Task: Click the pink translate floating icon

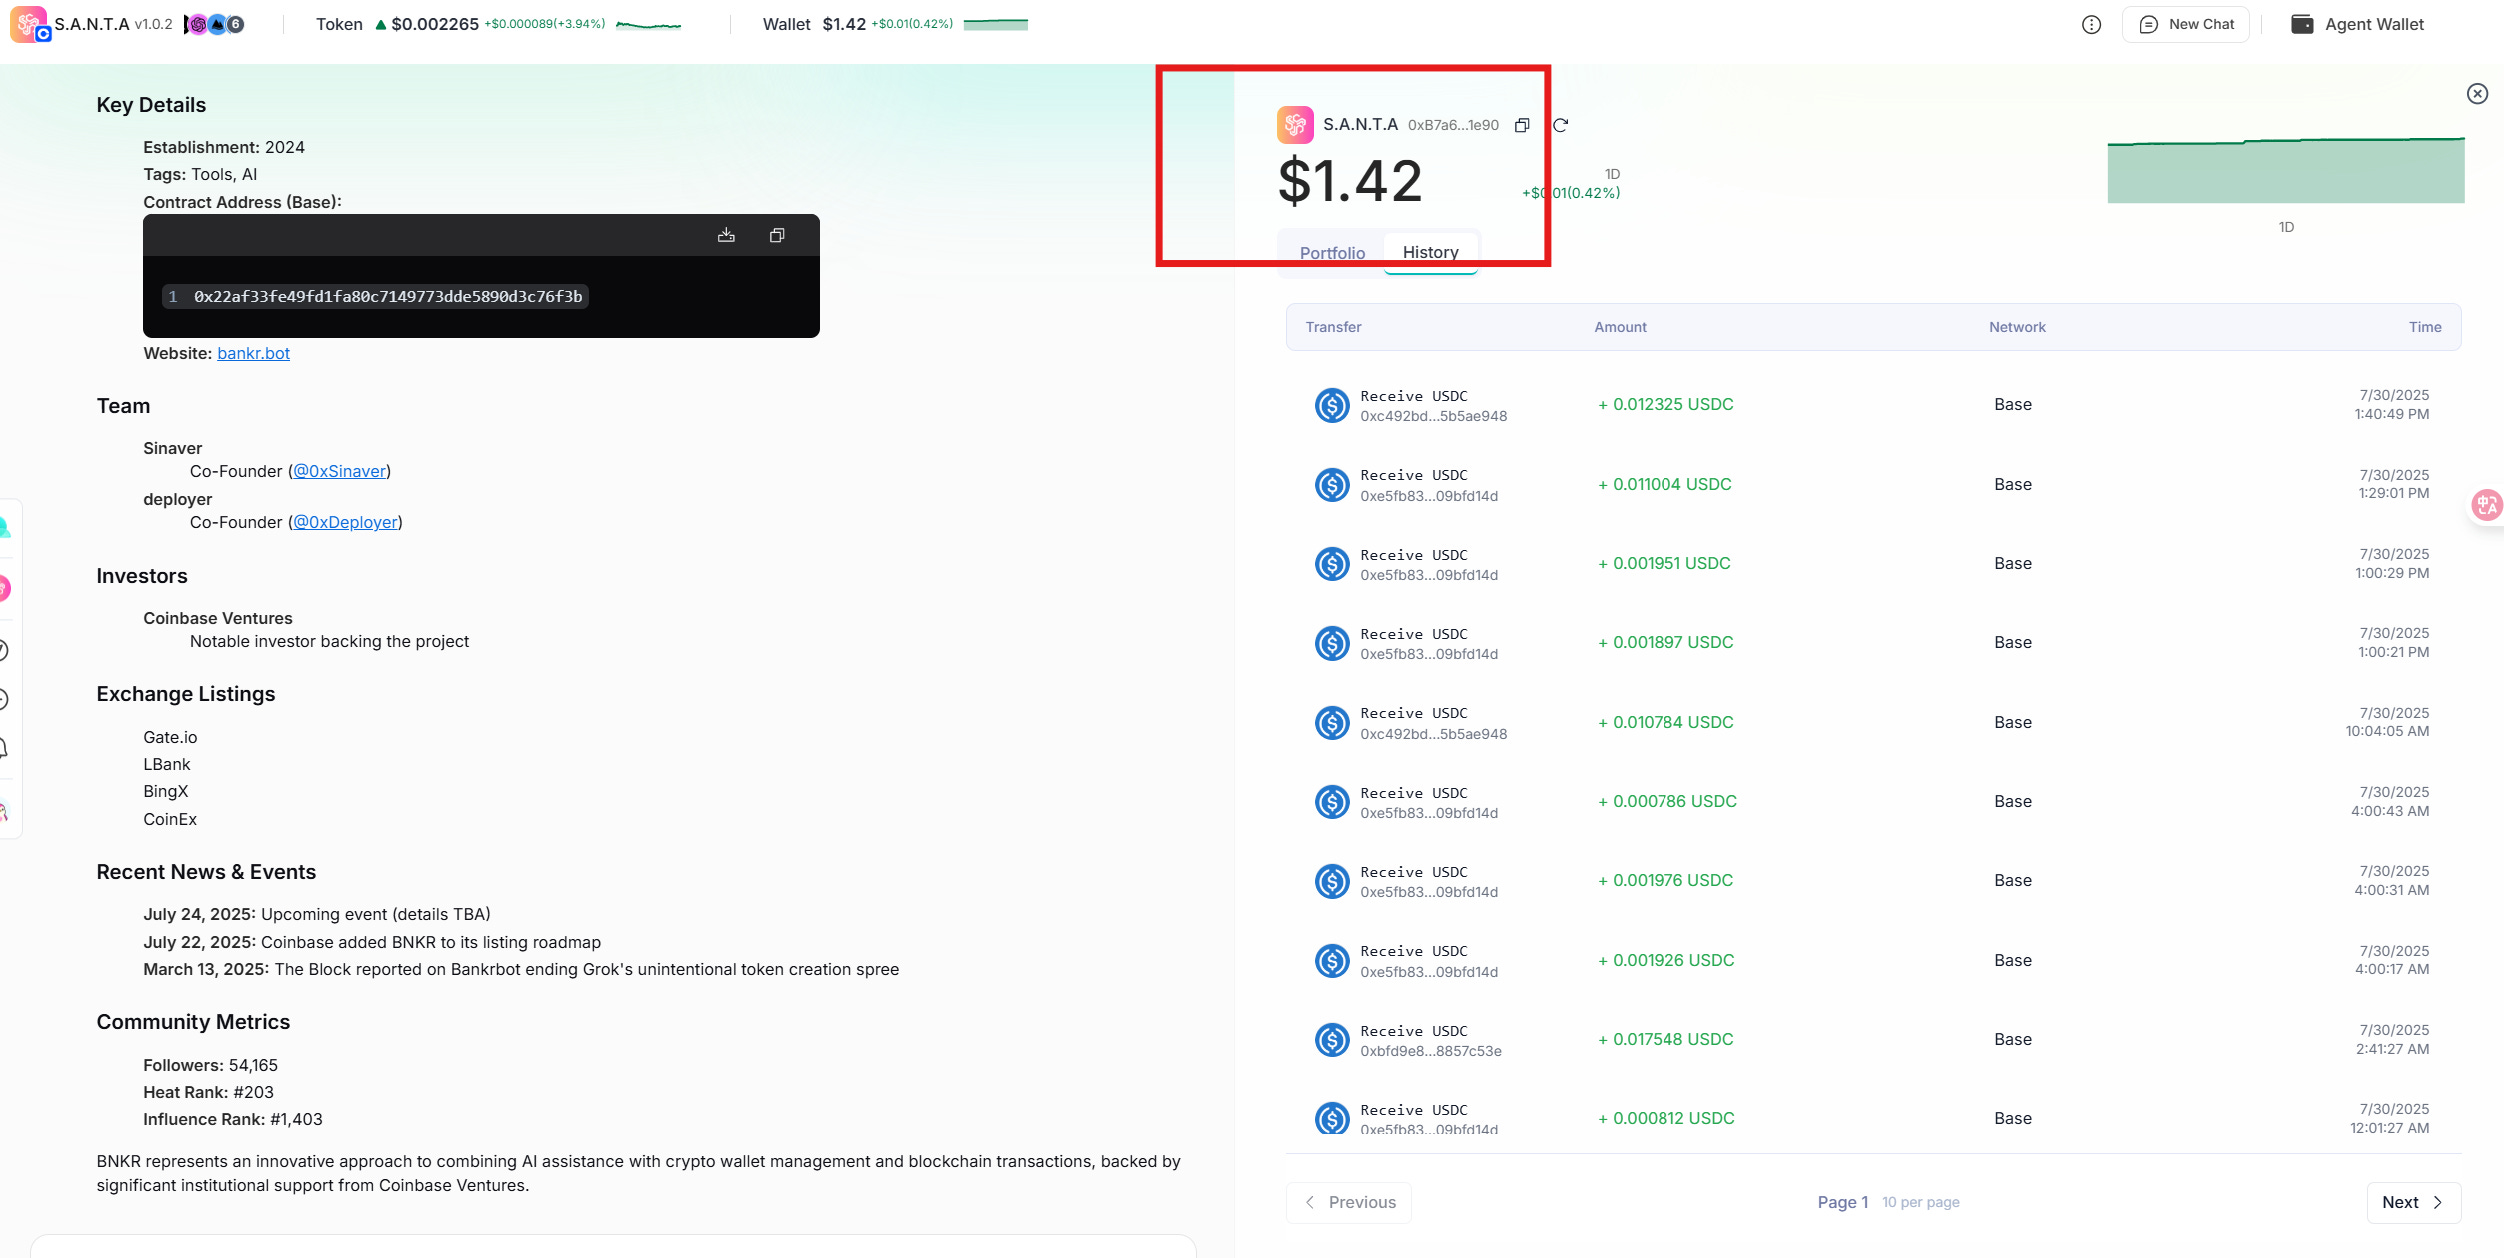Action: point(2486,505)
